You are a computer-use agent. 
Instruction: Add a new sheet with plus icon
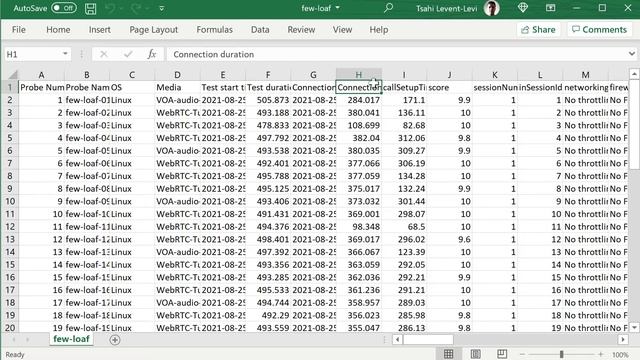[x=115, y=340]
